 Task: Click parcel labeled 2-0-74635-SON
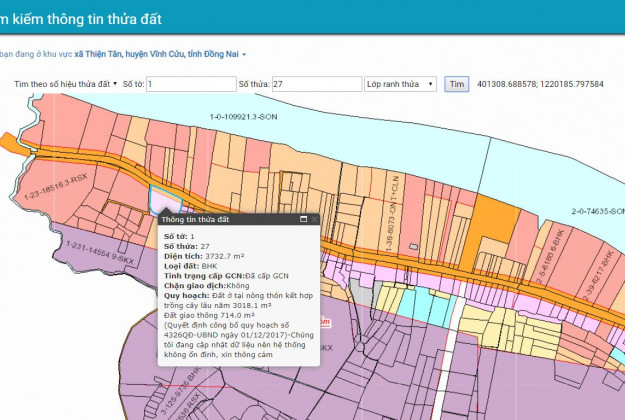[598, 211]
